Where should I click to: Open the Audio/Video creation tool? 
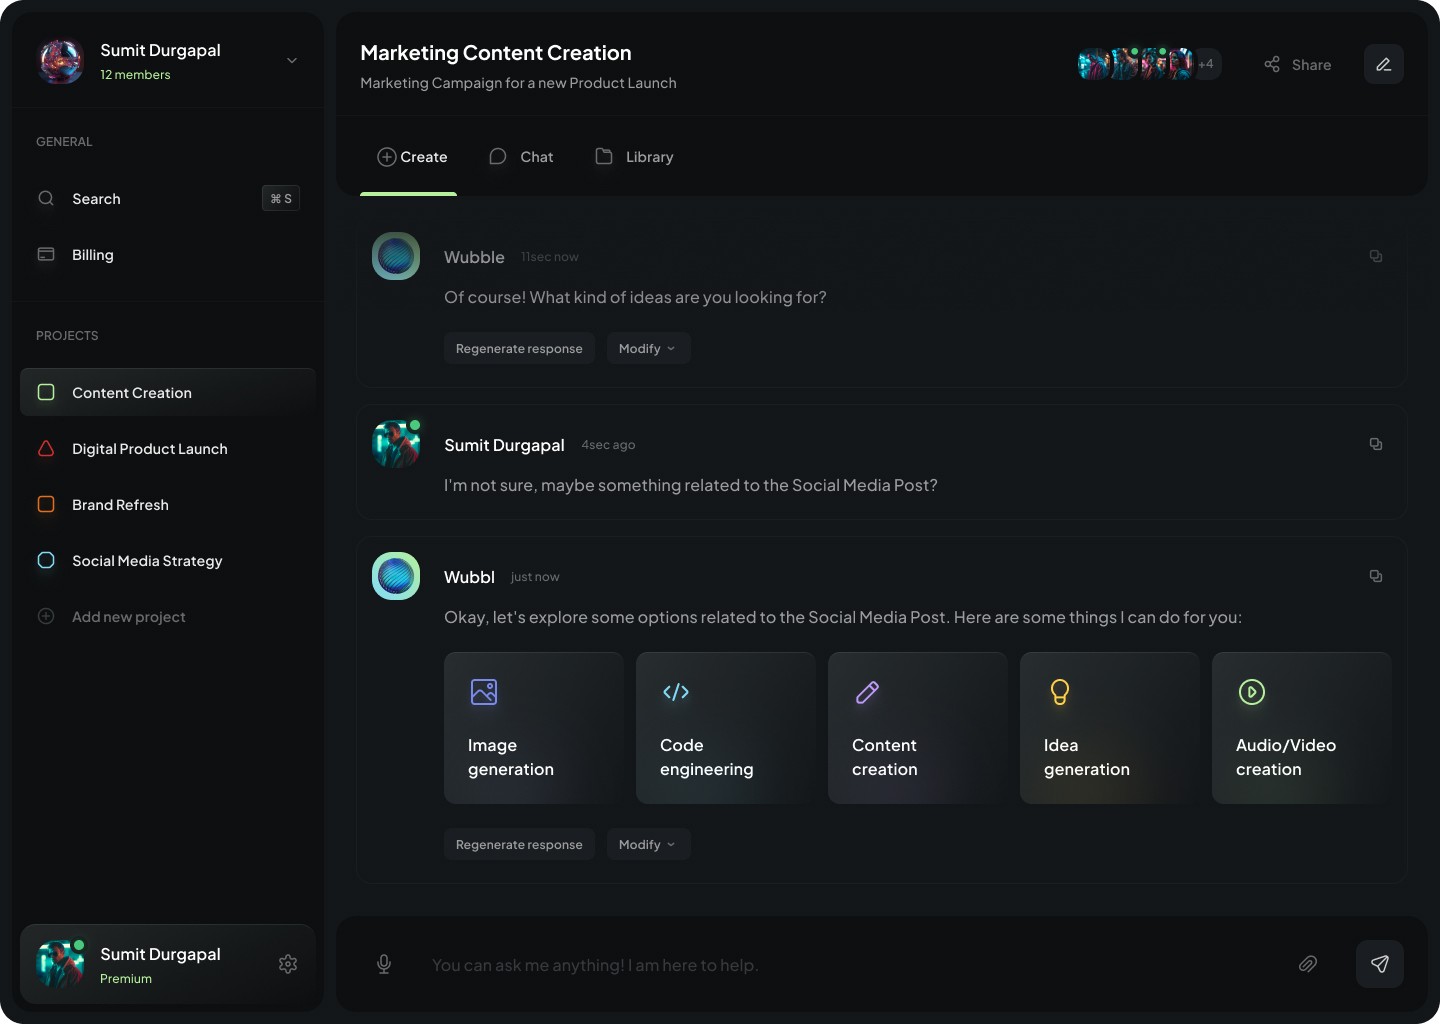tap(1300, 728)
